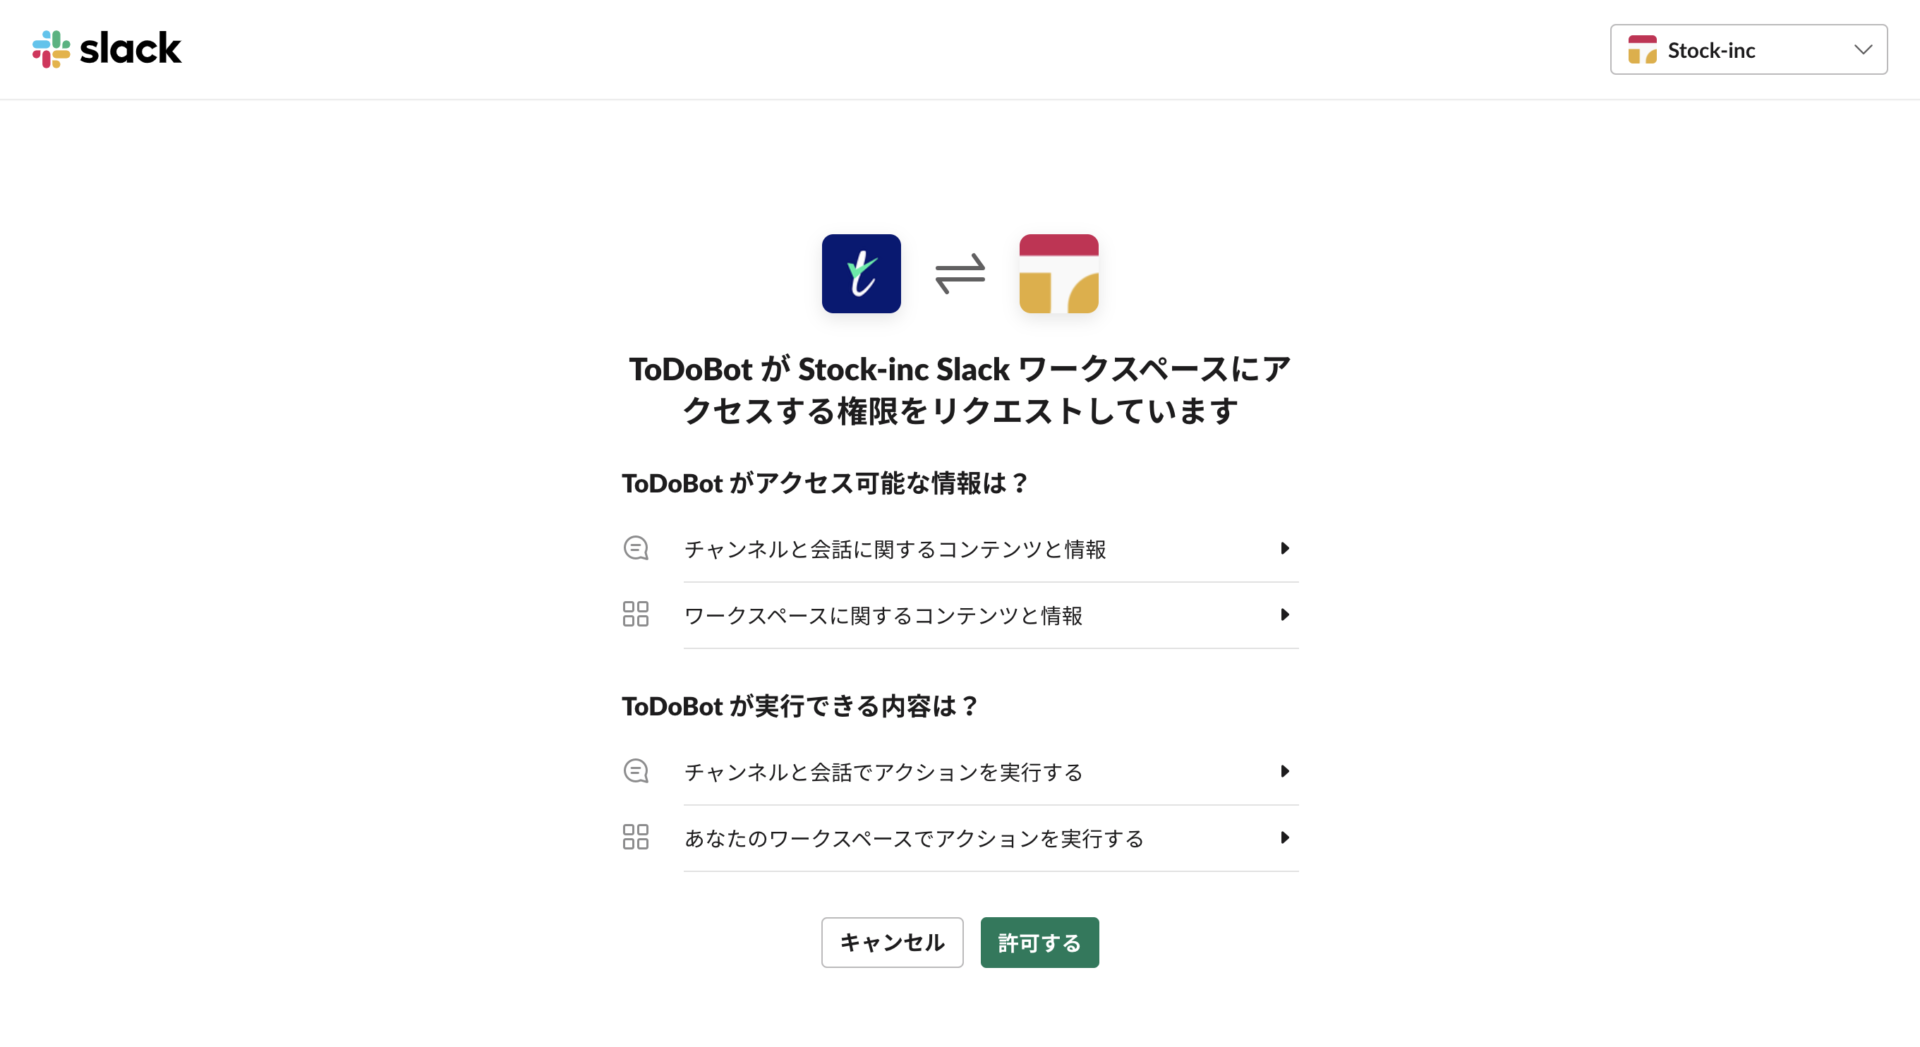
Task: Click the bidirectional arrows between app icons
Action: click(959, 272)
